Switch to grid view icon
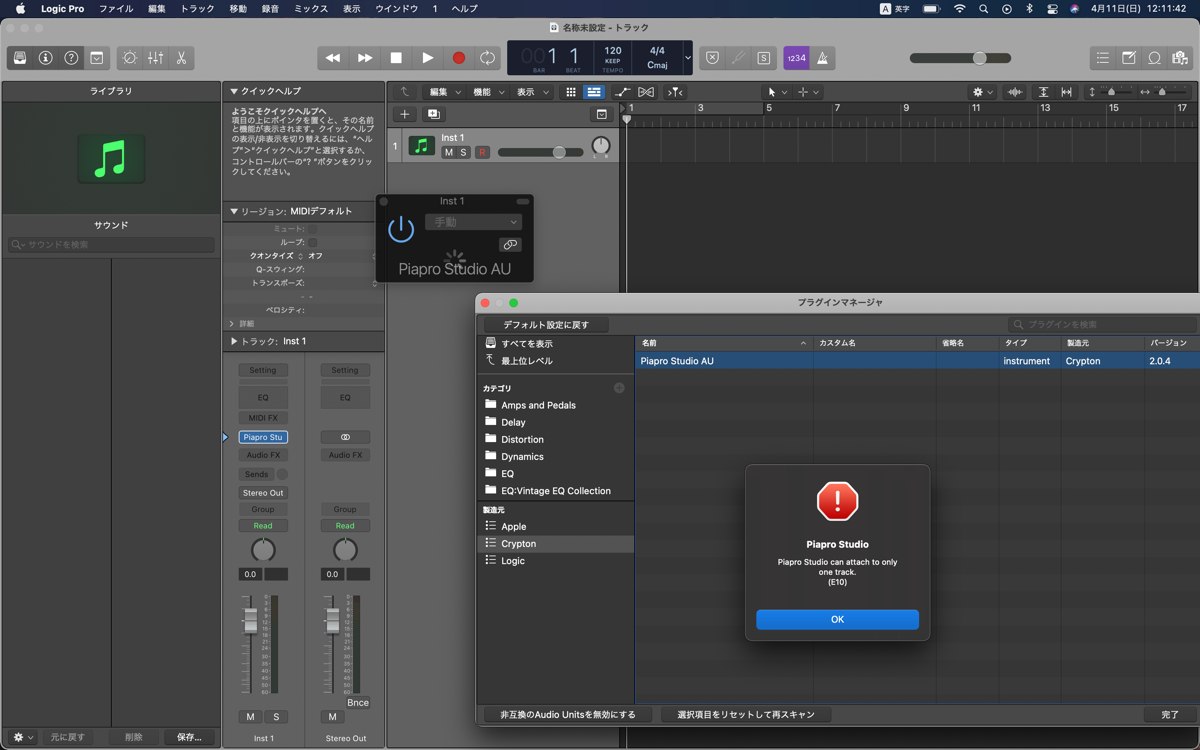Screen dimensions: 1200x750 (571, 92)
